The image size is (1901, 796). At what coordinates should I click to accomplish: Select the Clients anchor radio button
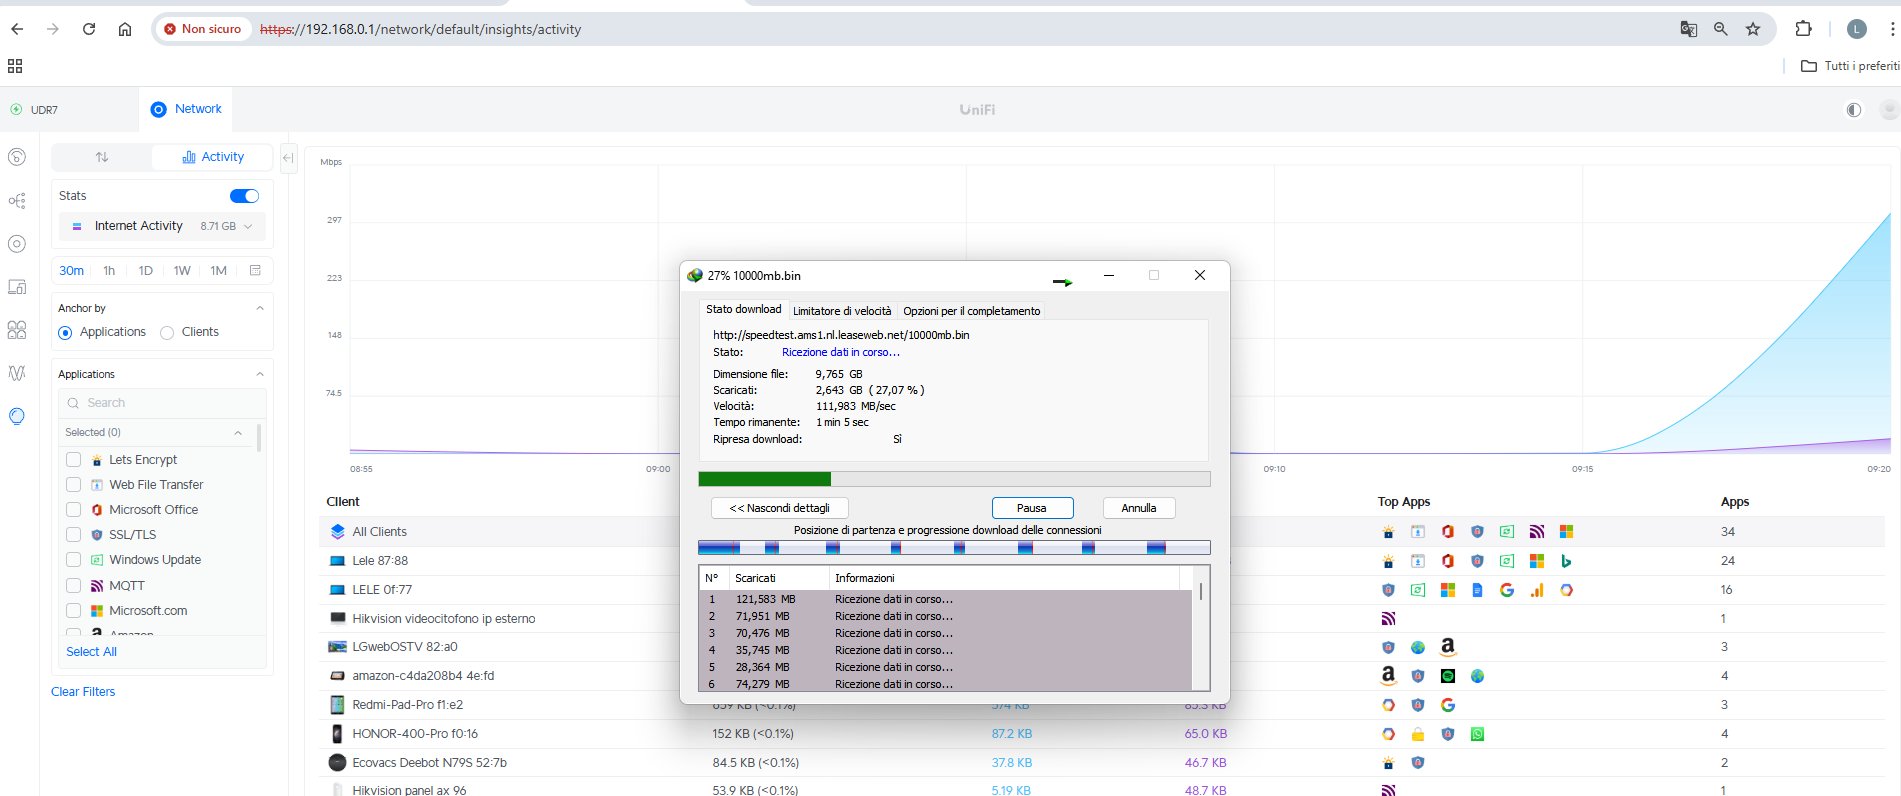pos(167,333)
